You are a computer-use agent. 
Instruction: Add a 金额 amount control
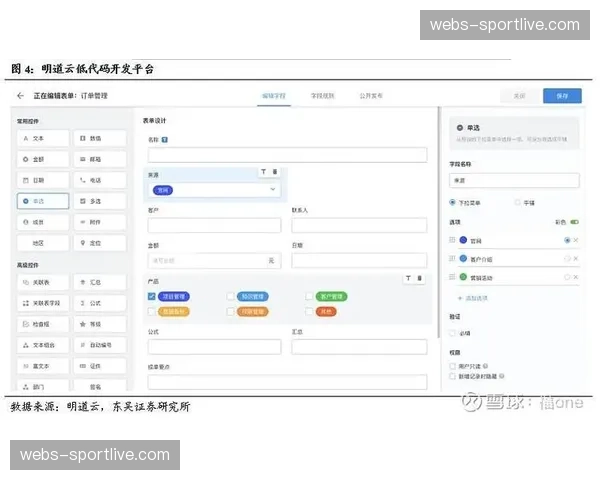(x=43, y=159)
